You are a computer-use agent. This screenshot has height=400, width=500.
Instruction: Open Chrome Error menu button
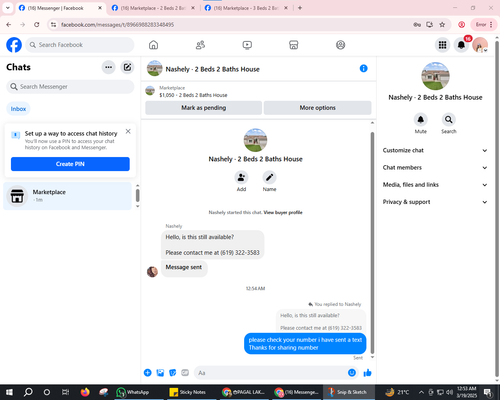tap(484, 25)
